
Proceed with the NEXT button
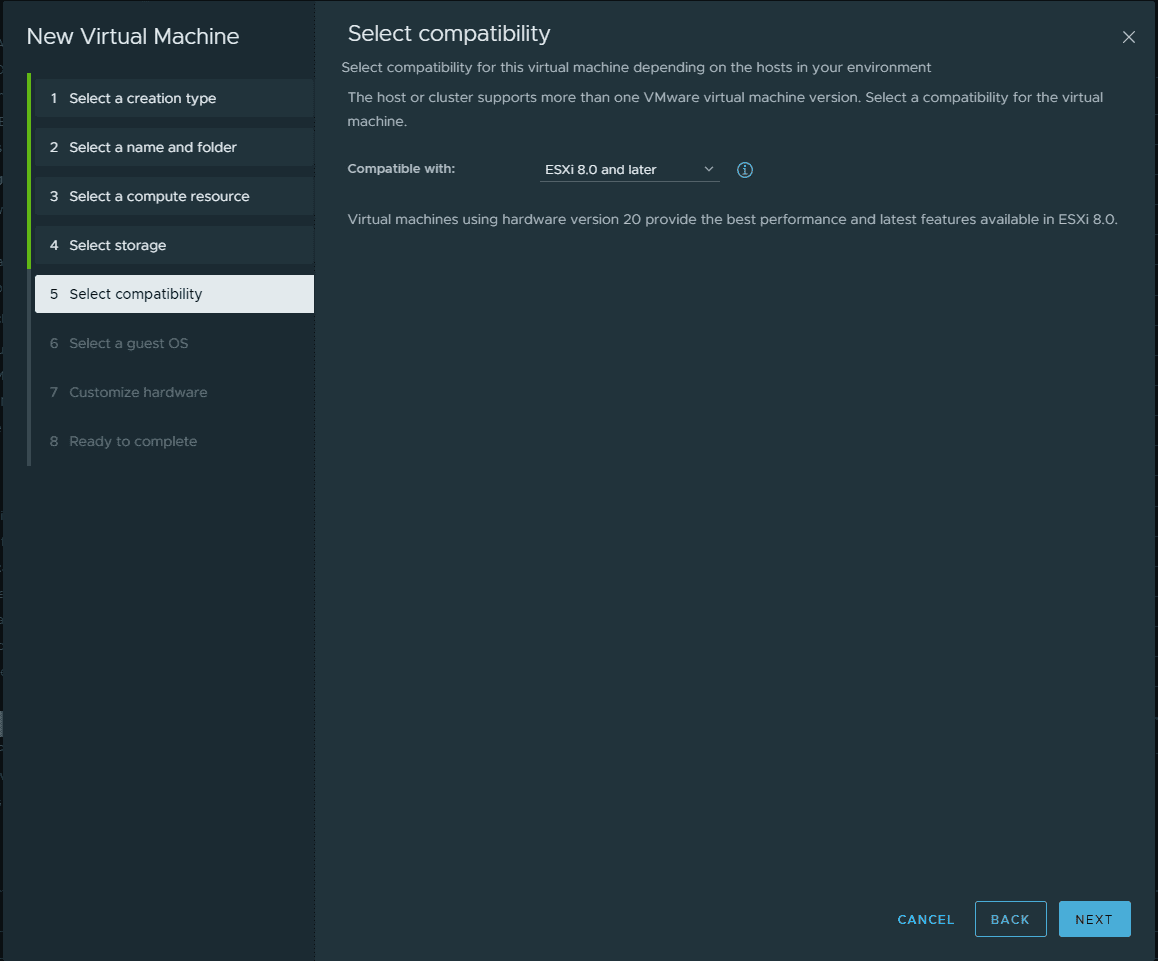[1094, 919]
